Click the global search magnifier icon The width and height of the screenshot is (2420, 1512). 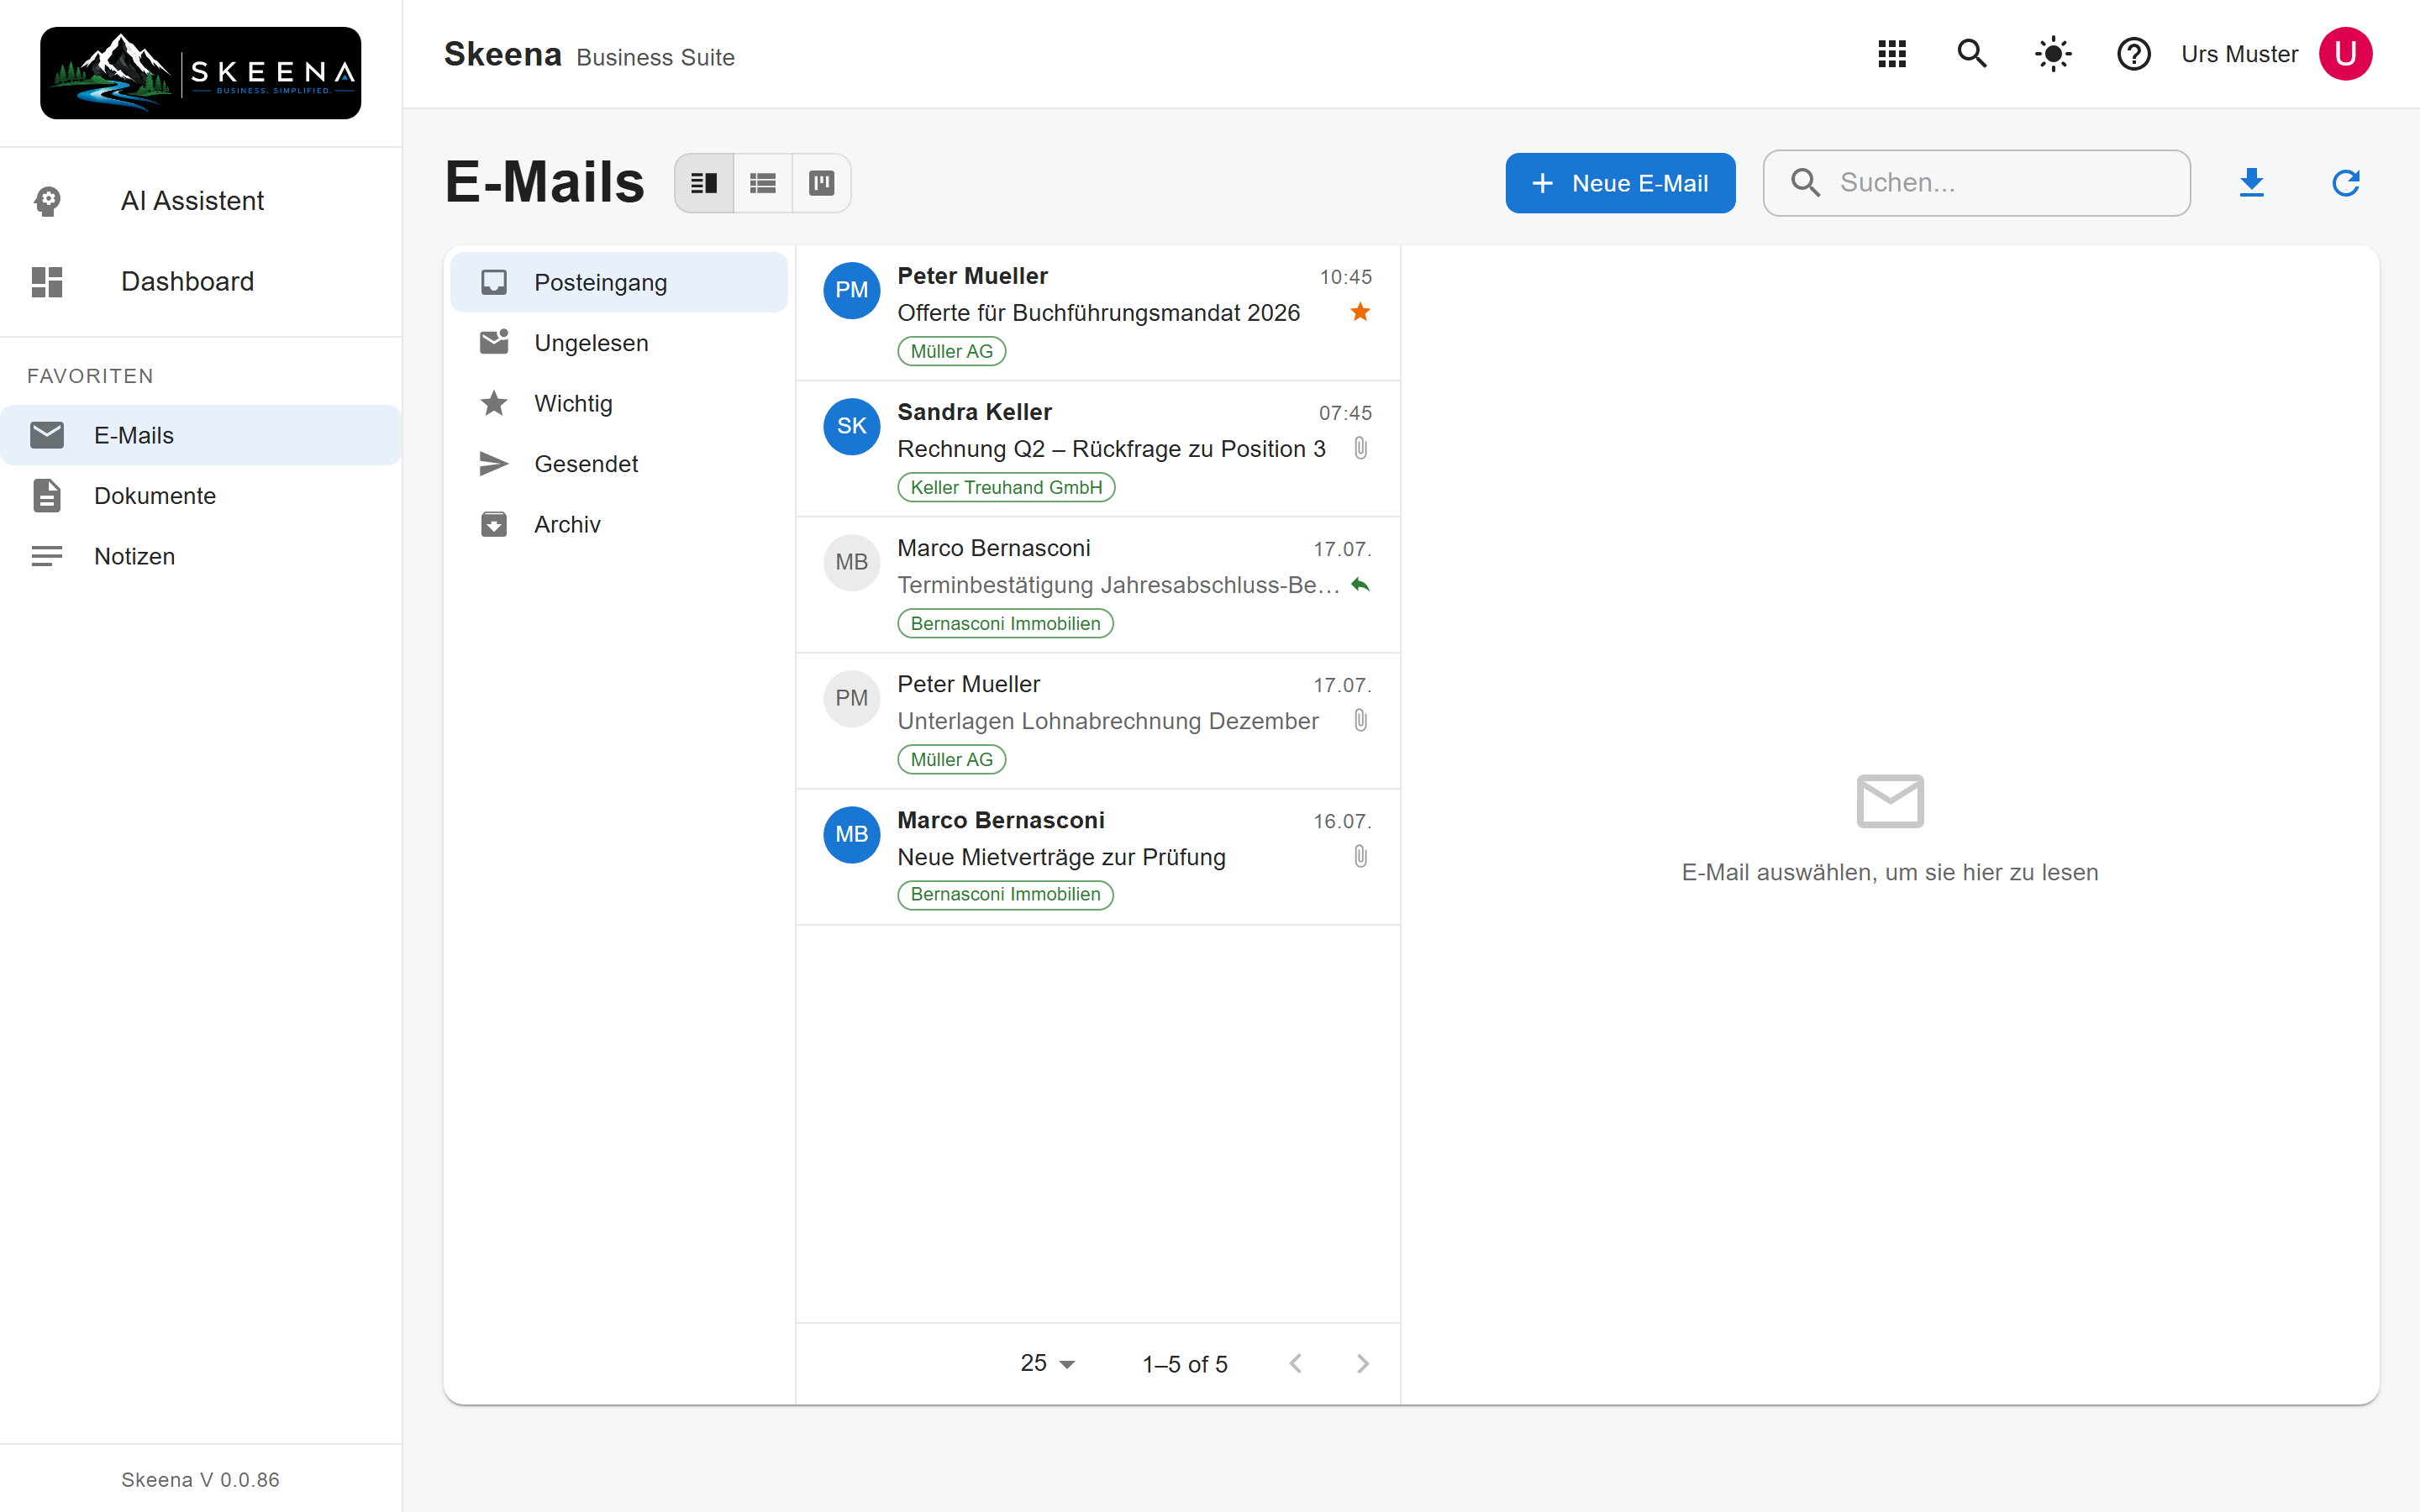coord(1972,54)
